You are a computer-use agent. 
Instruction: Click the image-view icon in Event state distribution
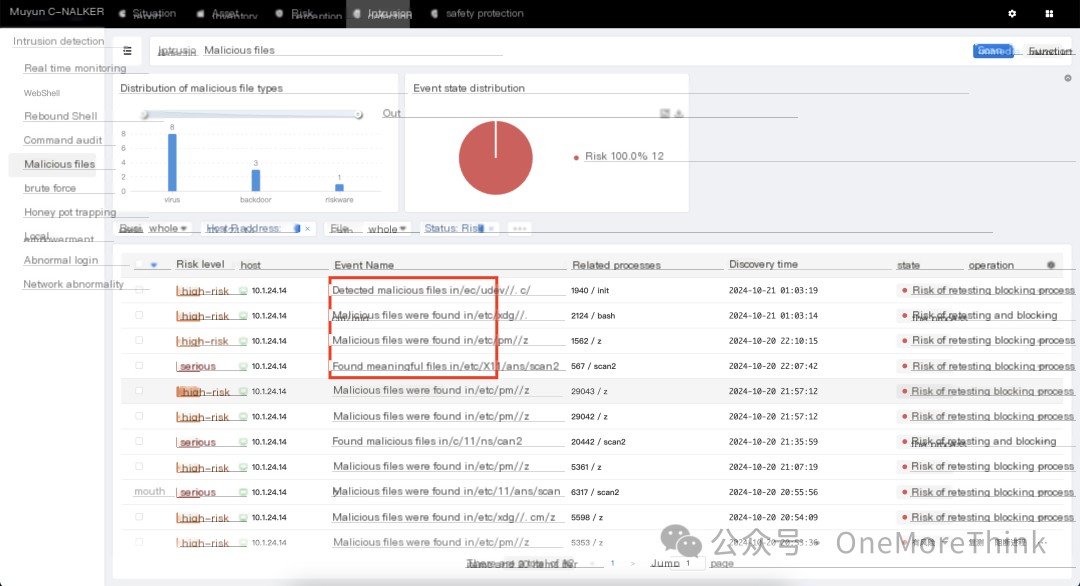pyautogui.click(x=665, y=113)
